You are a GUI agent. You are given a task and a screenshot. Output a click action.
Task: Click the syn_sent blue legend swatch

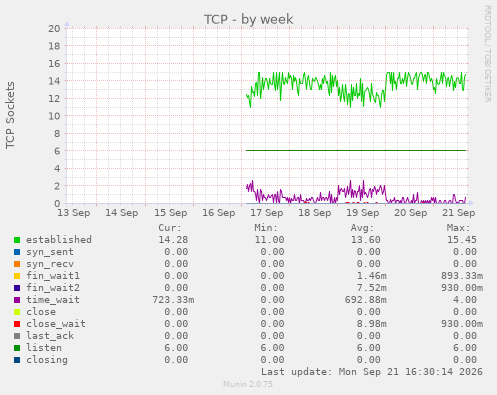coord(17,252)
